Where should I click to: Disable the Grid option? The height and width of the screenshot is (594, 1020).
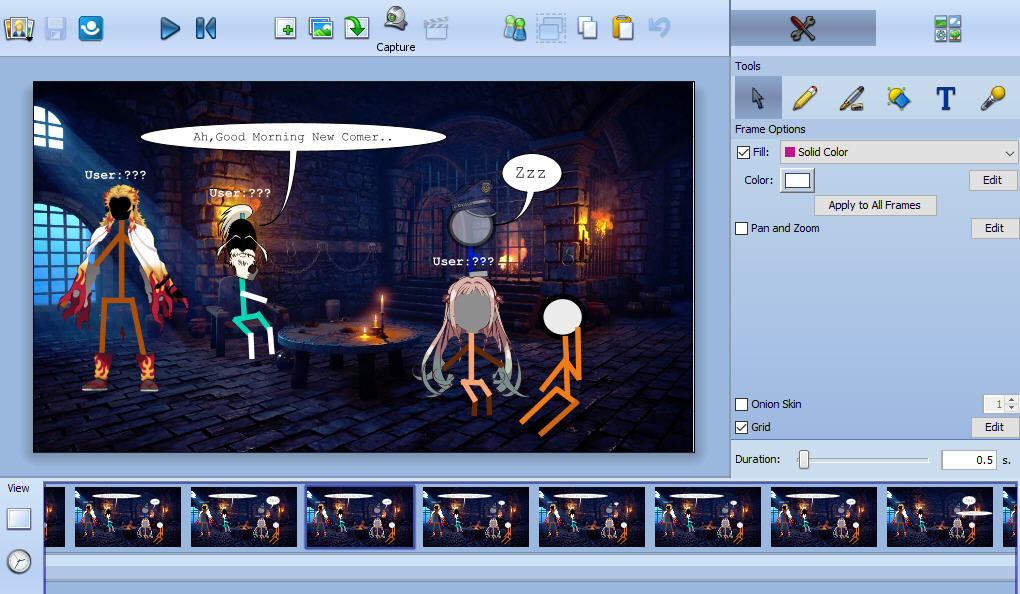click(740, 427)
